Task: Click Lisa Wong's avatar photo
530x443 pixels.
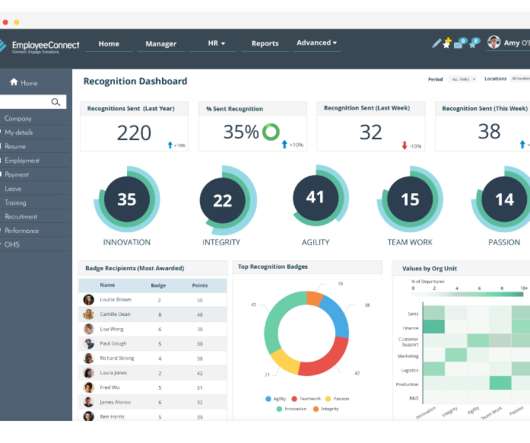Action: click(89, 329)
